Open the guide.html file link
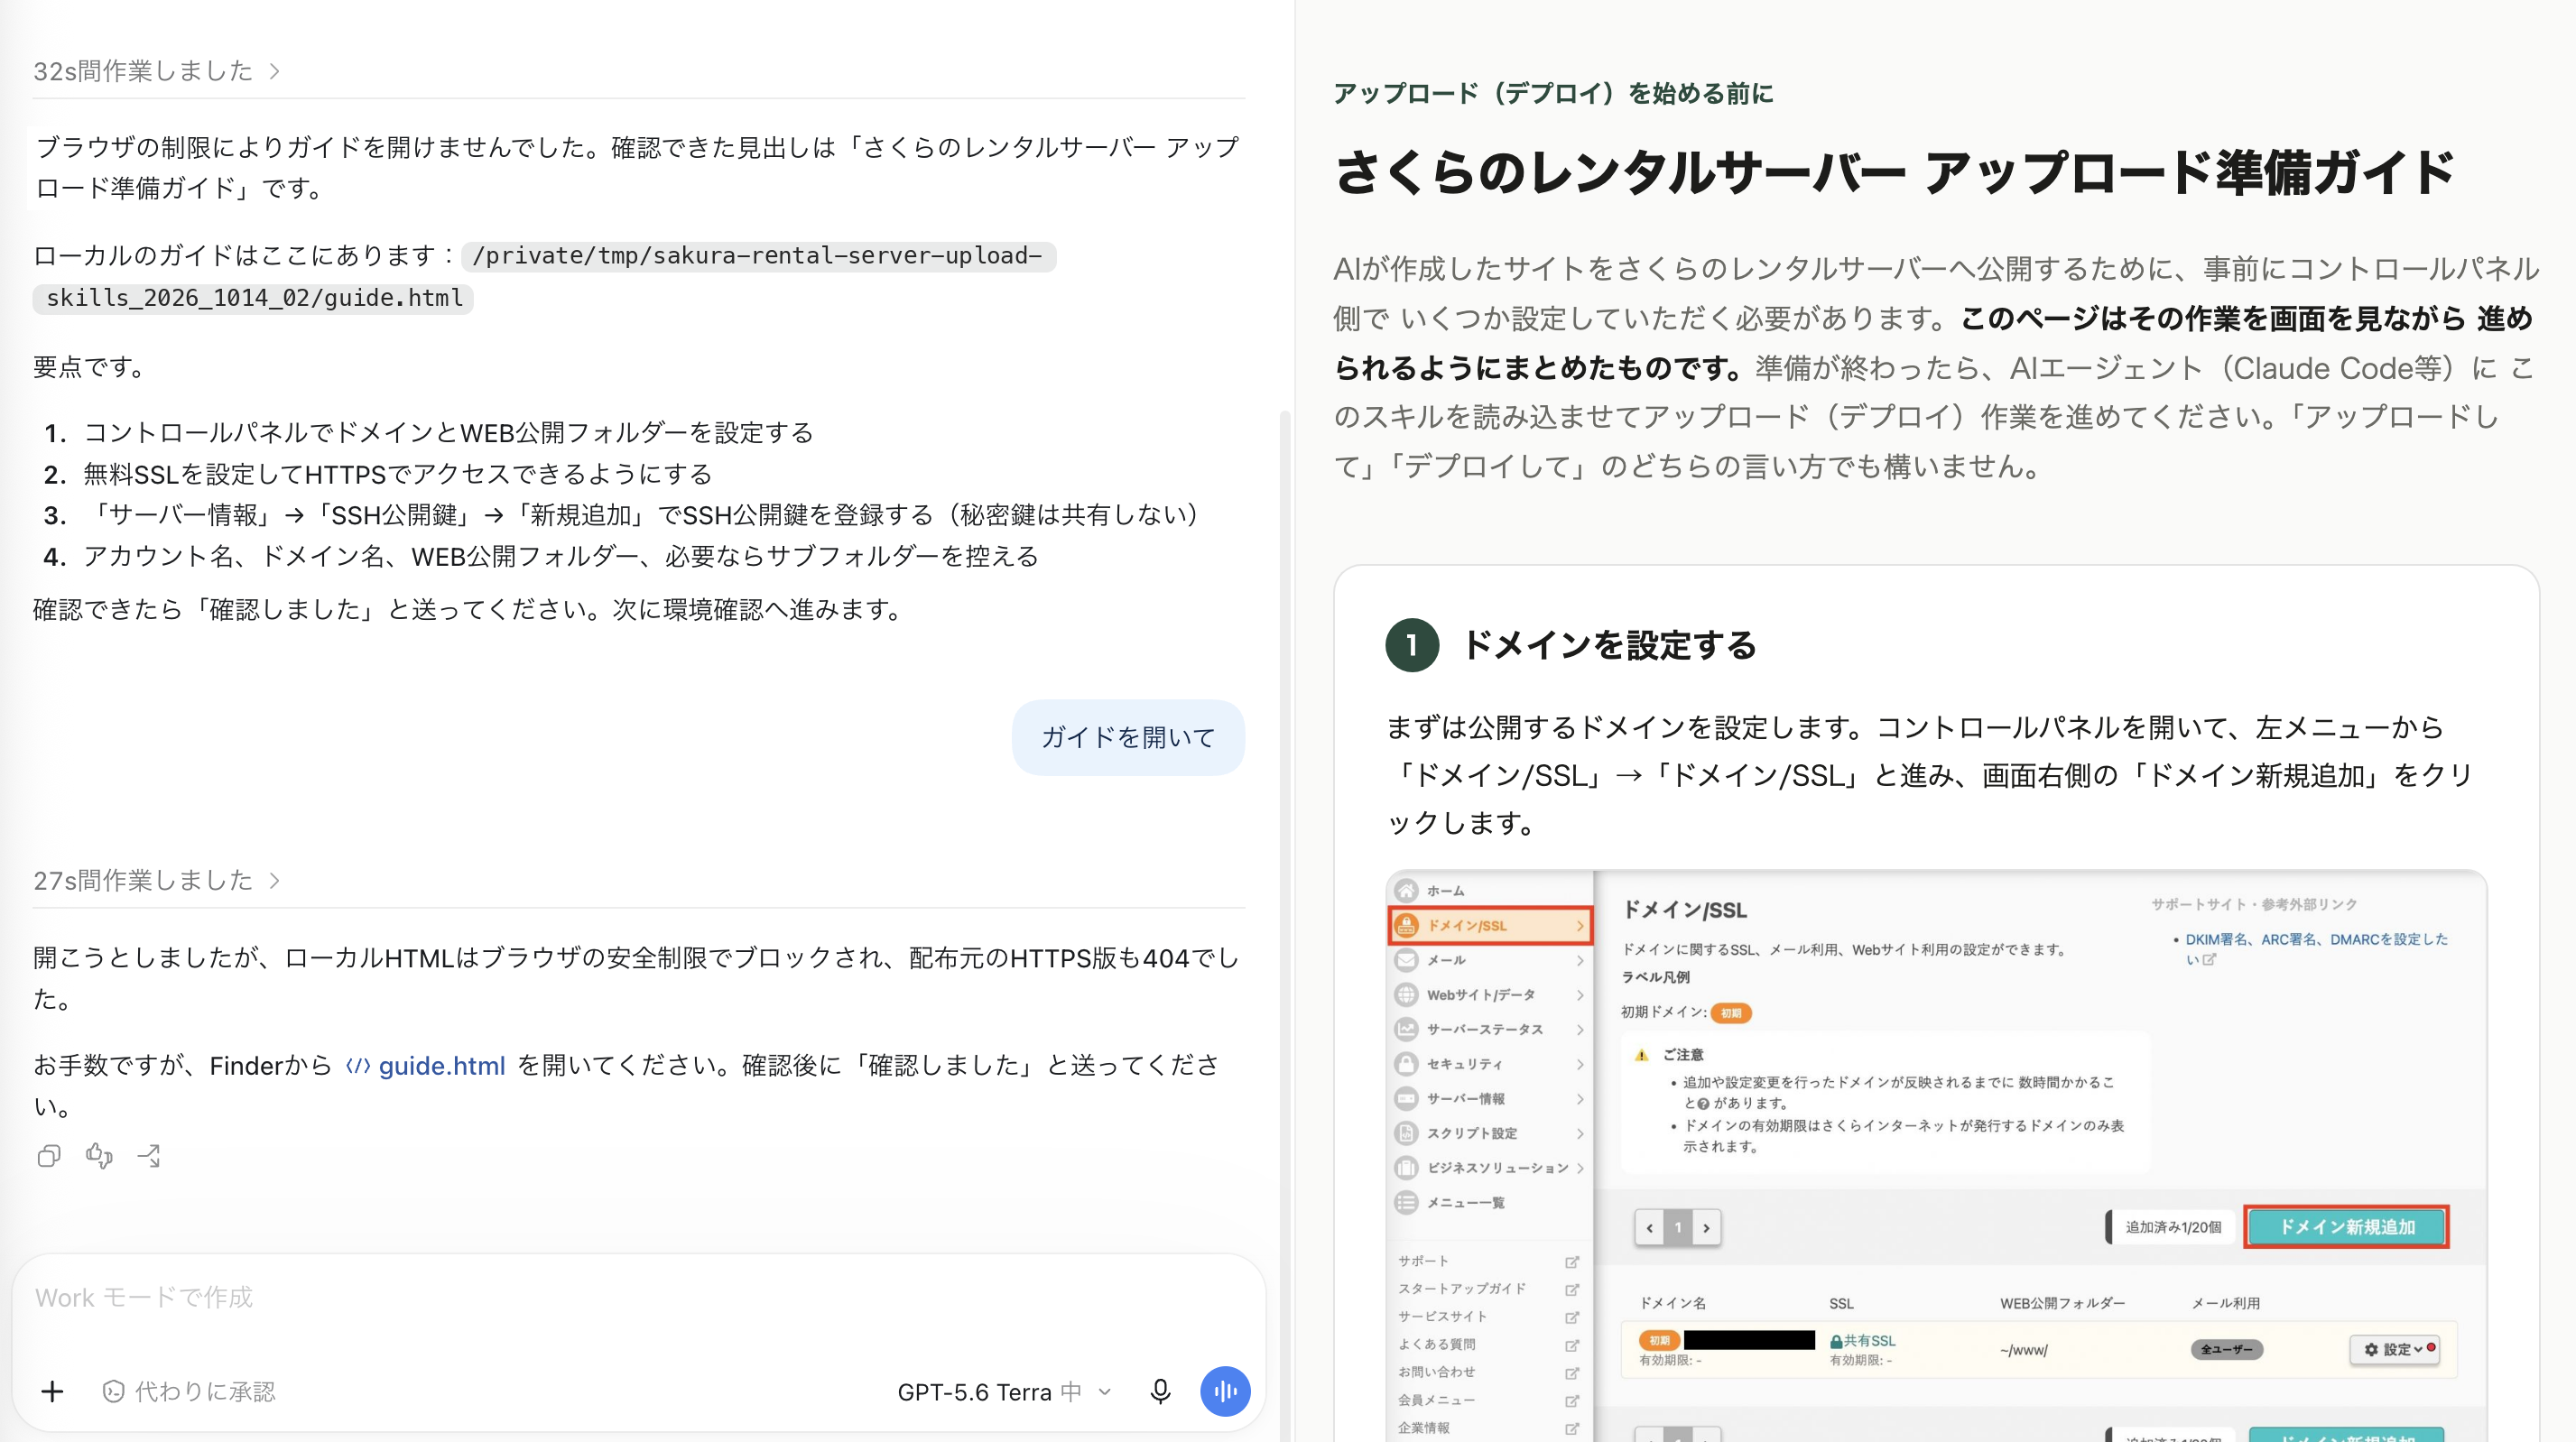This screenshot has height=1442, width=2576. point(426,1066)
